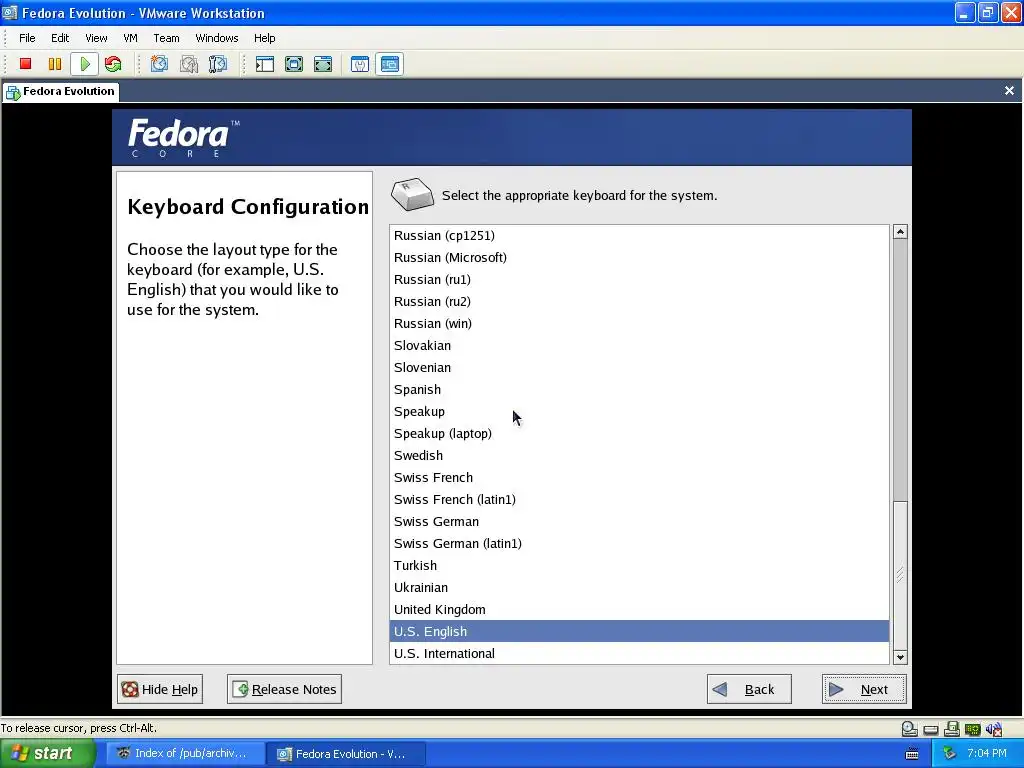Take a snapshot using the snapshot icon
The image size is (1024, 768).
click(x=159, y=64)
